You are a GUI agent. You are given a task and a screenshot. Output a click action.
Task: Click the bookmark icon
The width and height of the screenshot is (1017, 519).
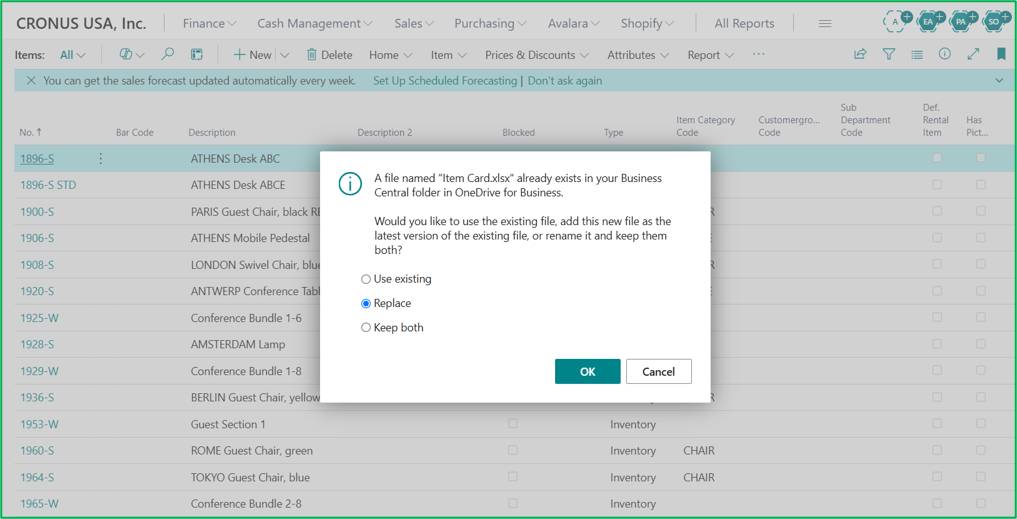1001,54
